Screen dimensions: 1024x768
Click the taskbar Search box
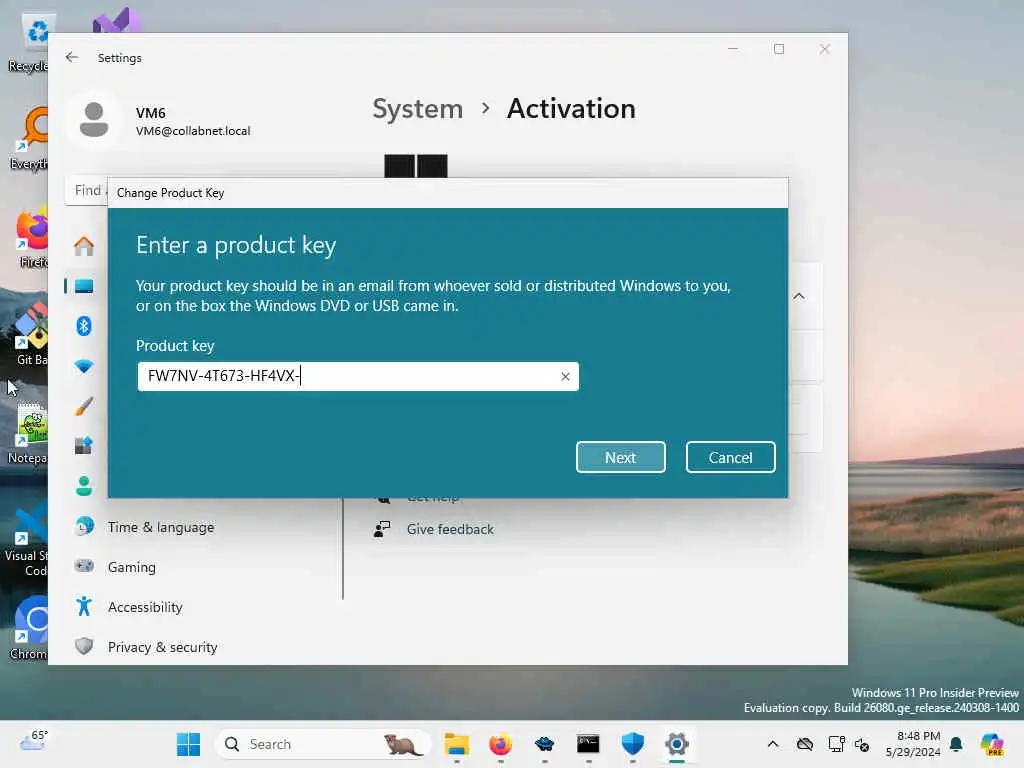click(323, 744)
